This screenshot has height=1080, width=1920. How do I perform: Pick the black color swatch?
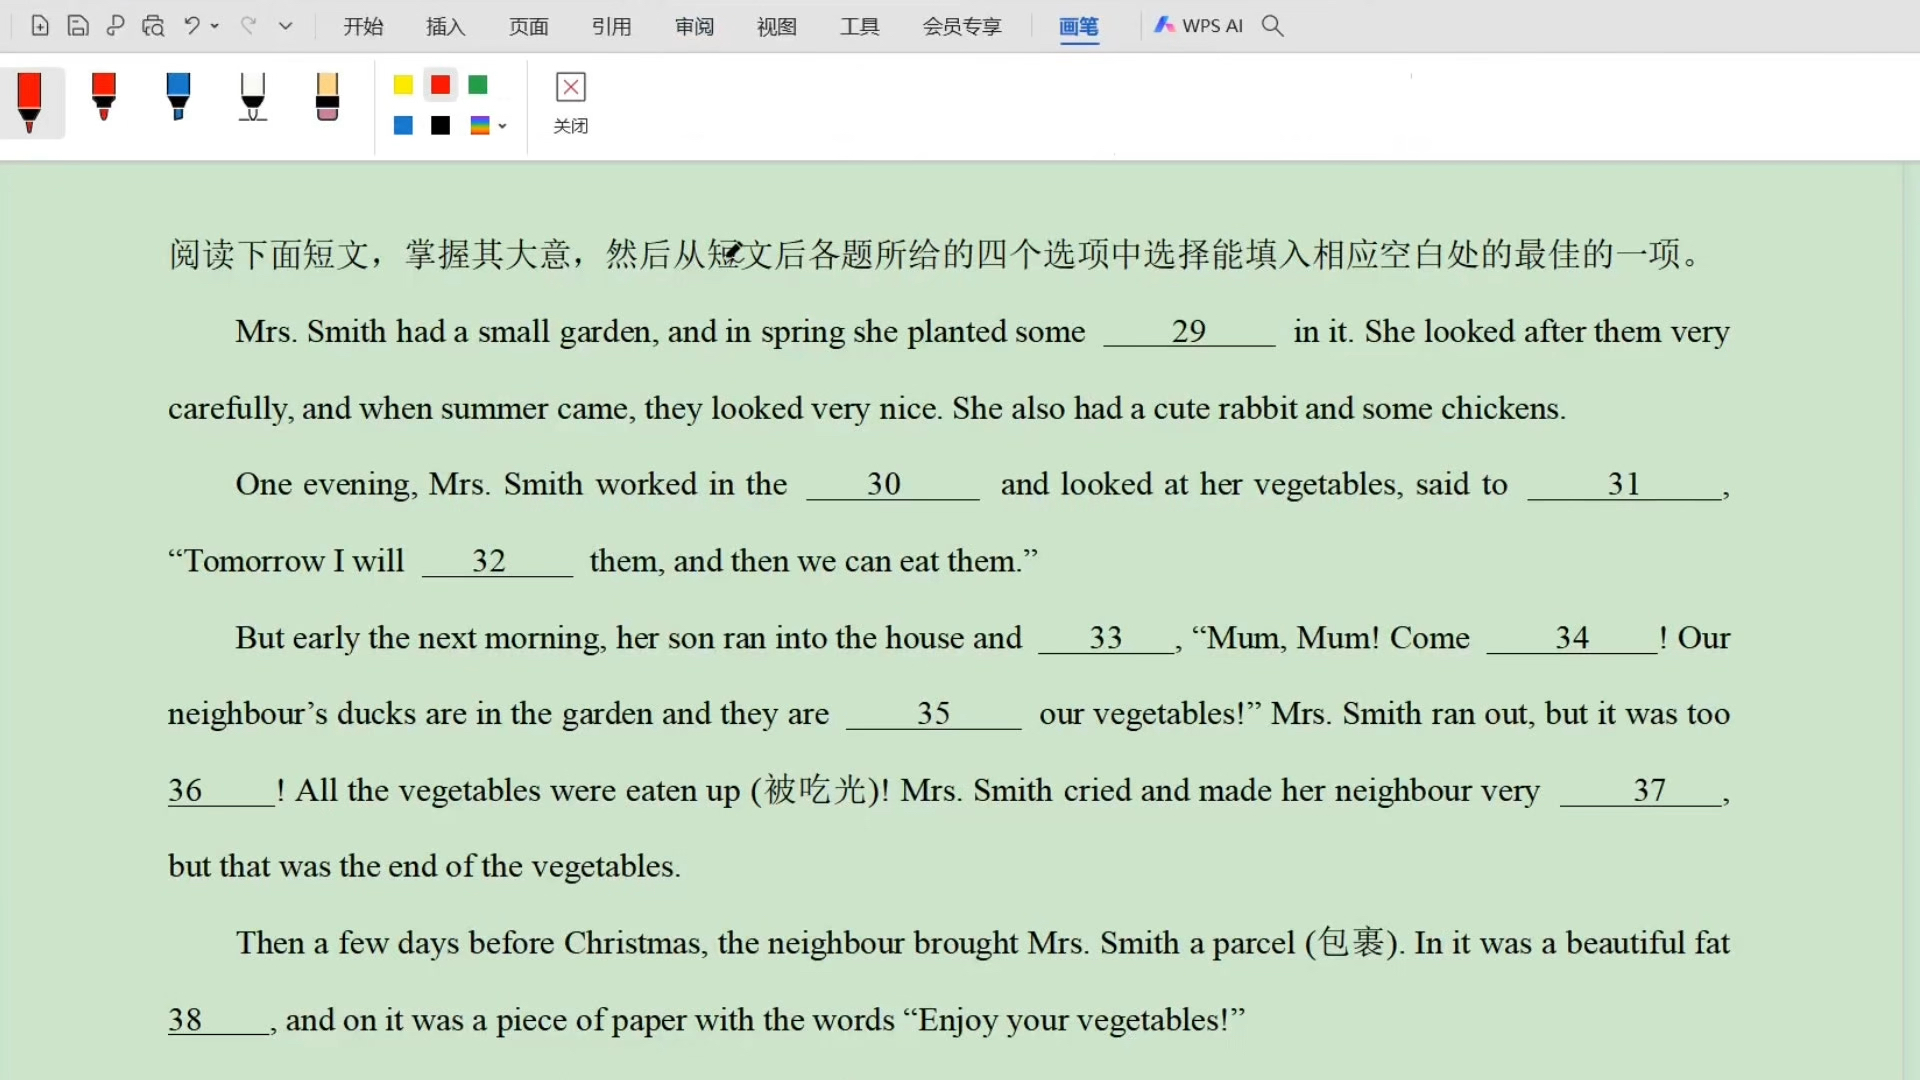click(440, 125)
